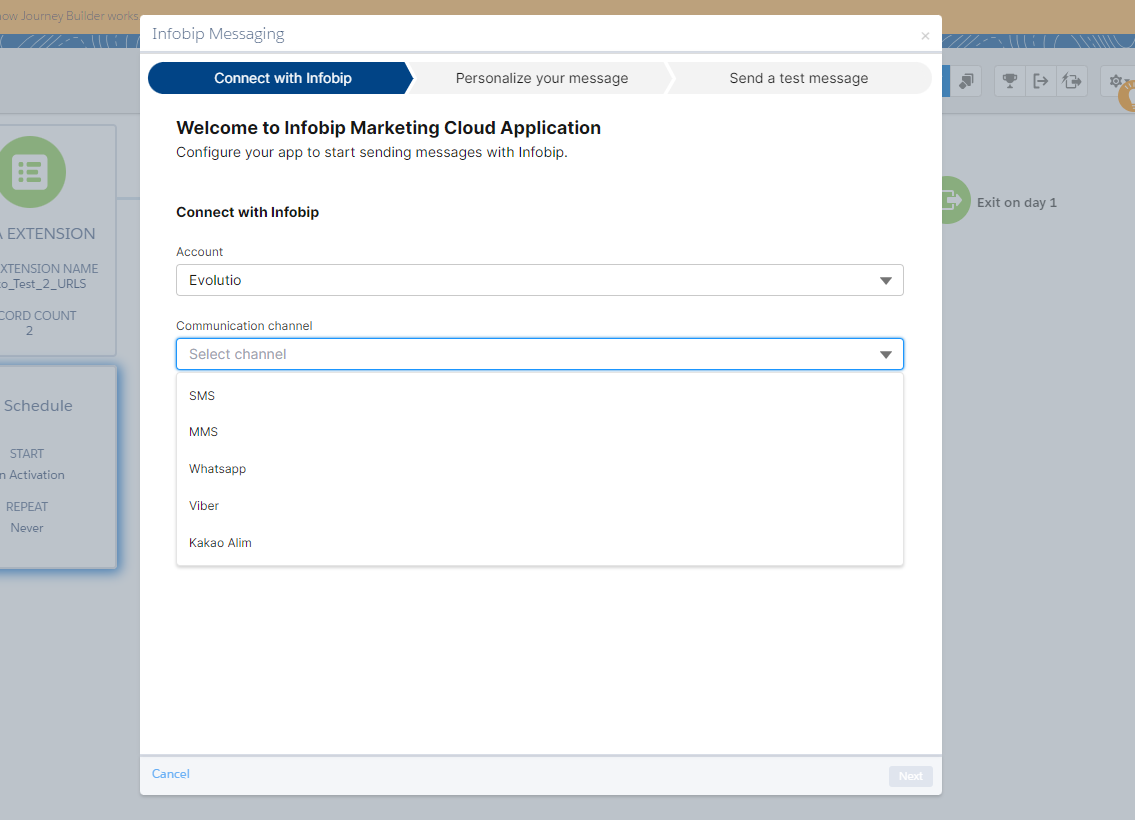Screen dimensions: 1135x820
Task: Click the Account dropdown arrow
Action: 885,281
